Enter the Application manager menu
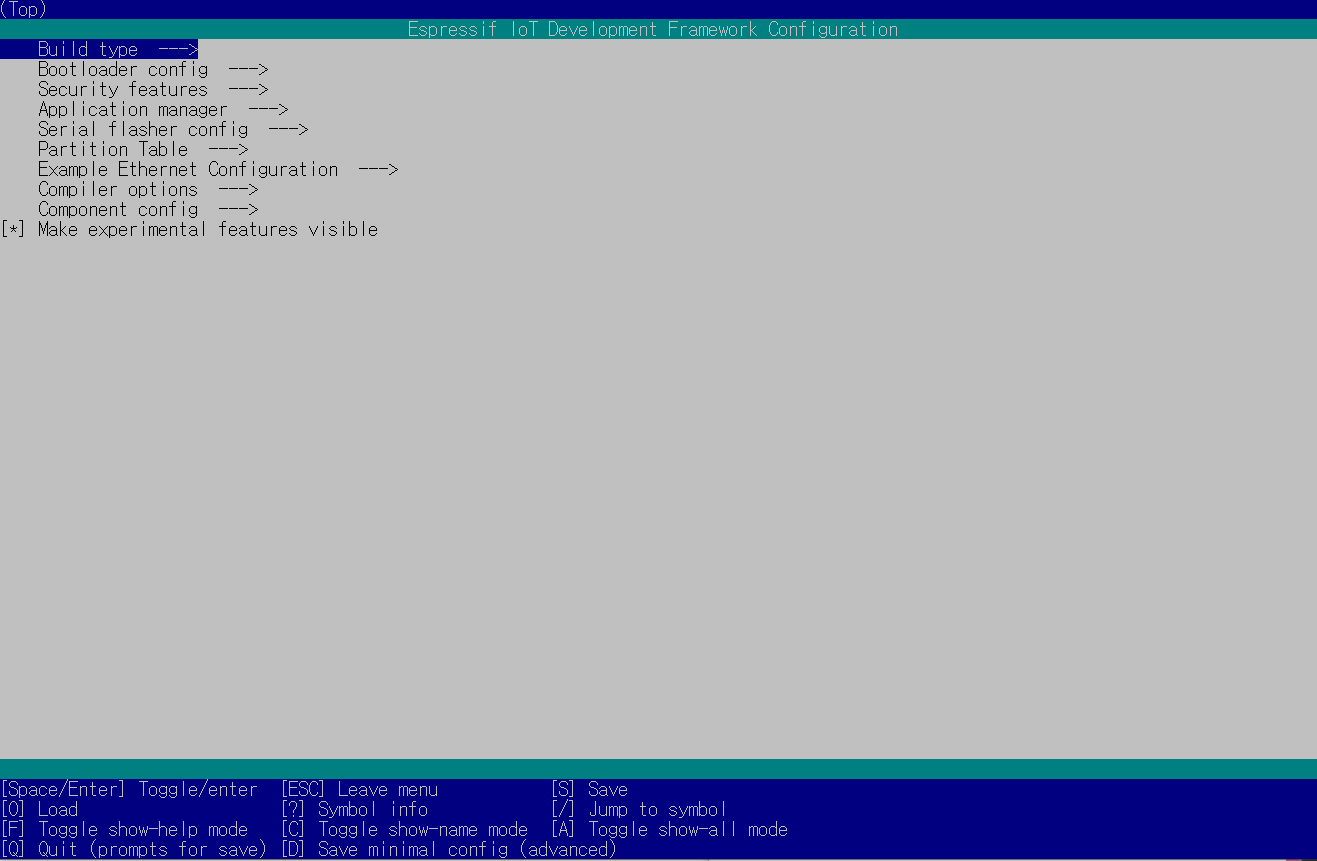This screenshot has width=1317, height=861. (x=163, y=109)
